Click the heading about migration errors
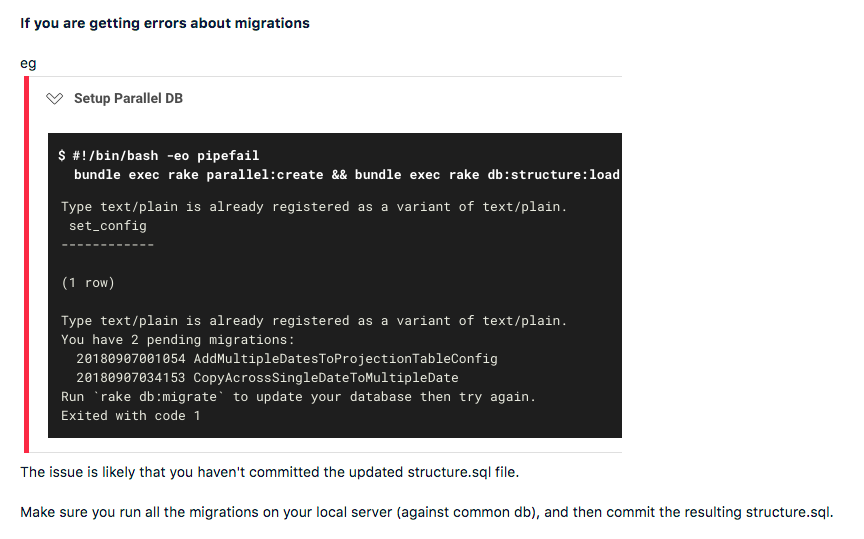 165,23
